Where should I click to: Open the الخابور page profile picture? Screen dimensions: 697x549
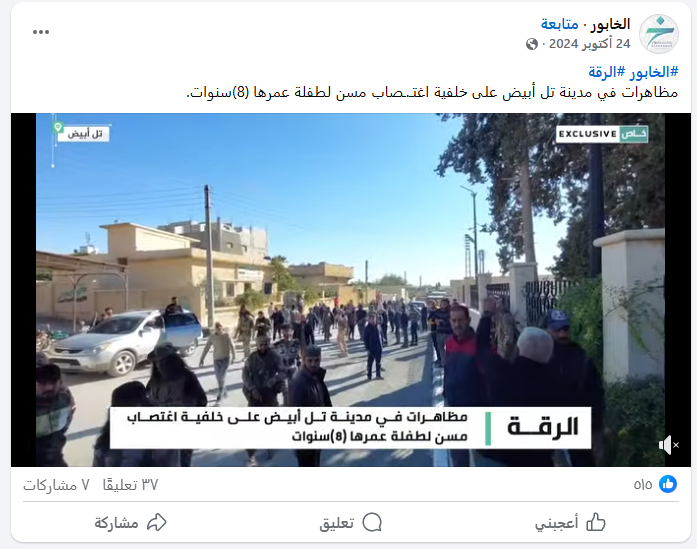(659, 34)
